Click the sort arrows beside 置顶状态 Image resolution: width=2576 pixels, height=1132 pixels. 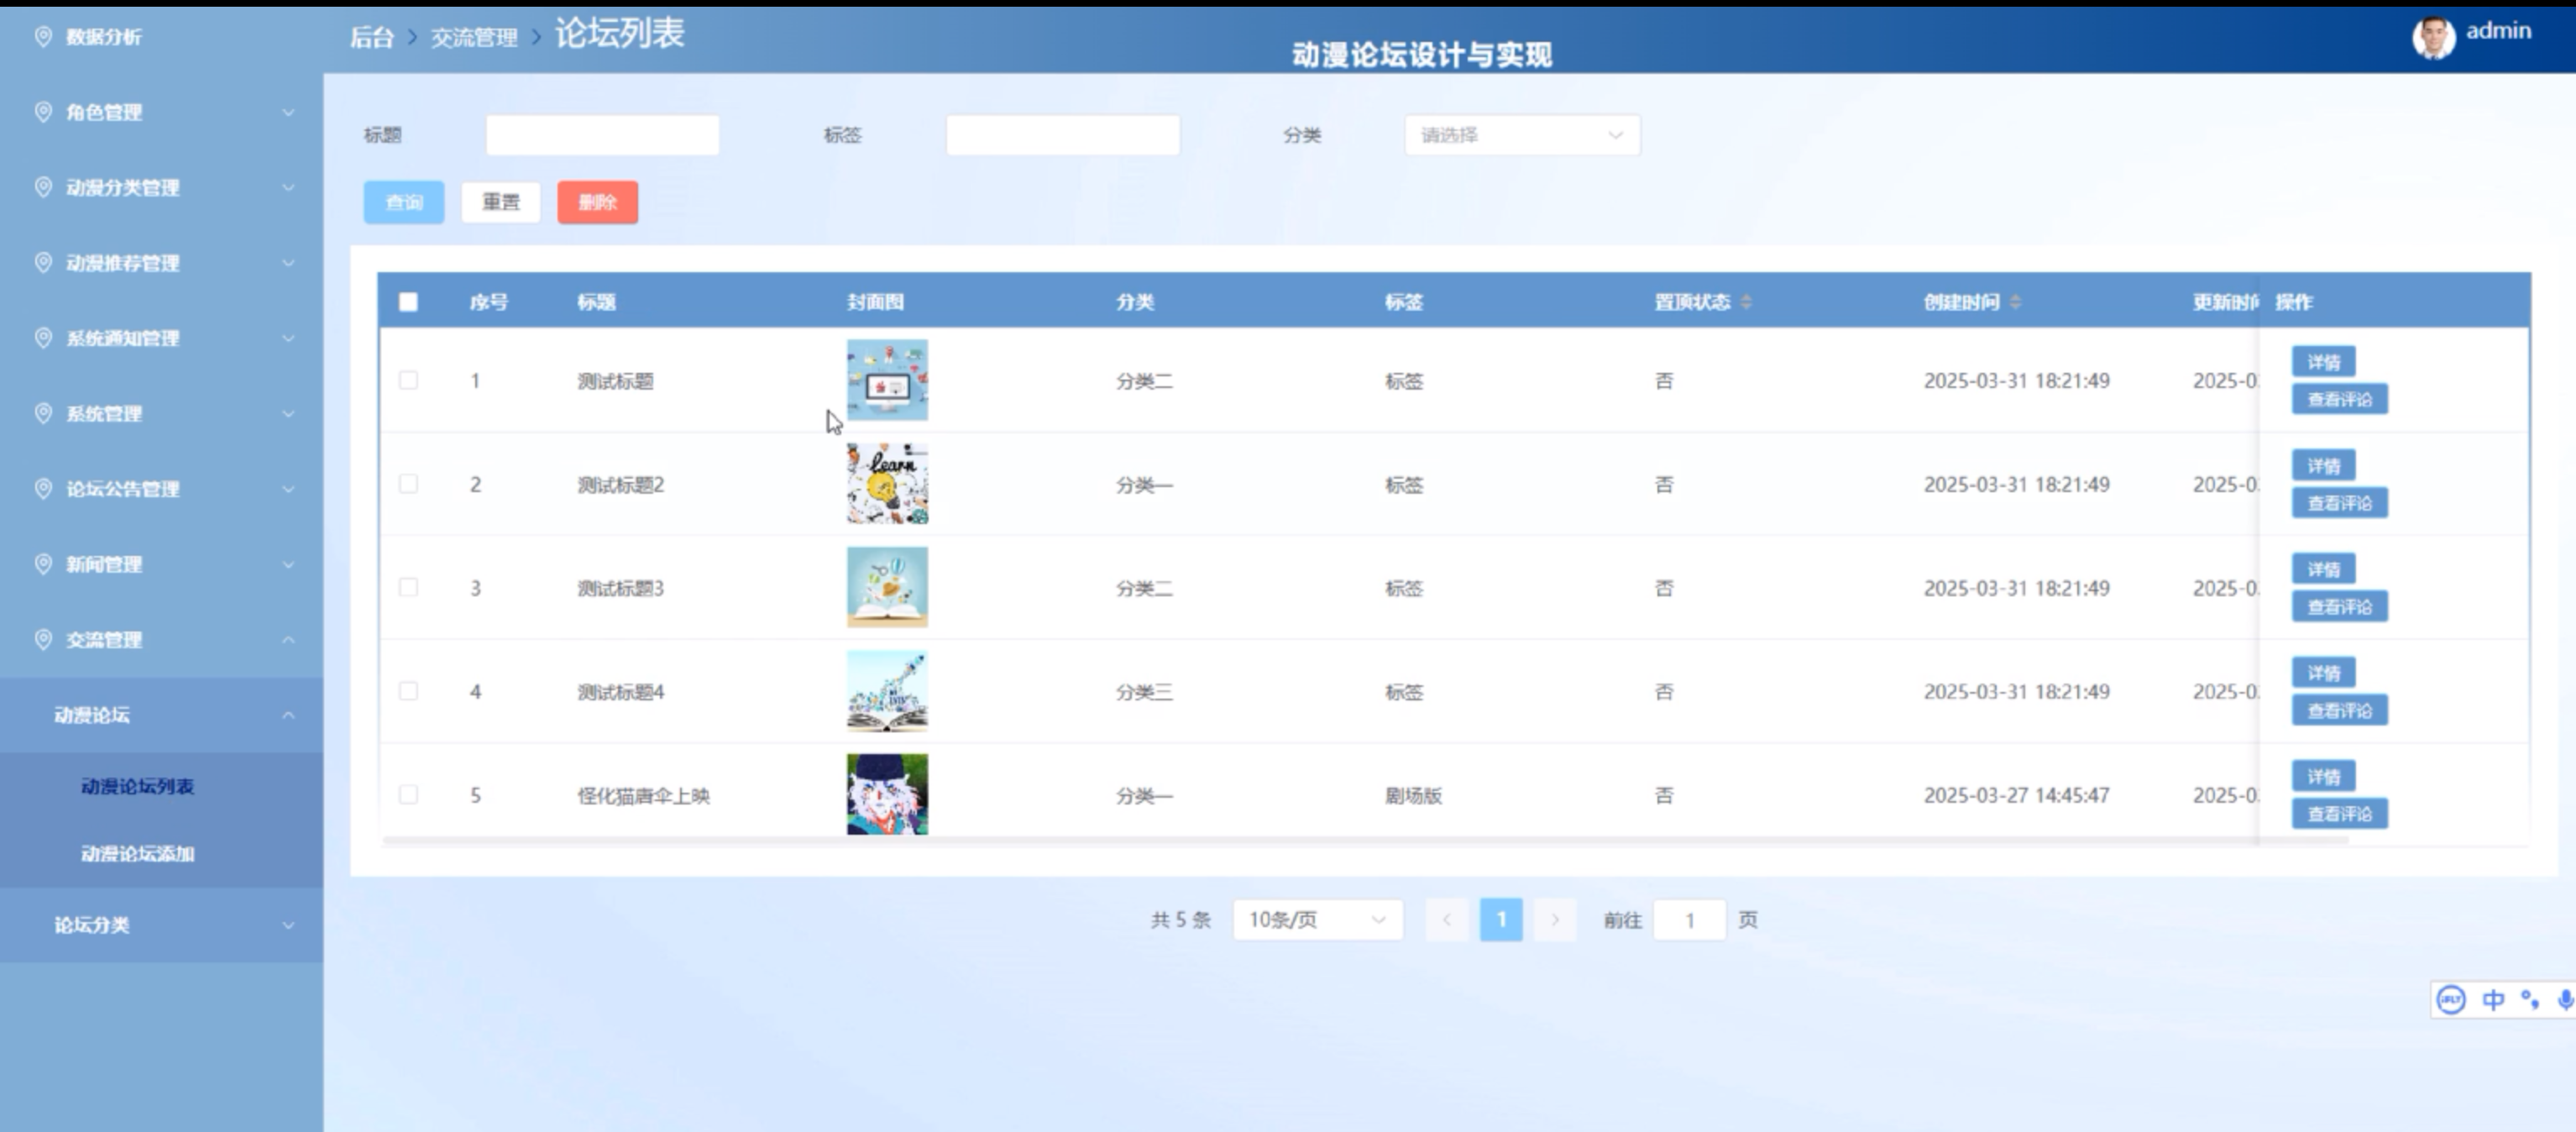pos(1746,302)
